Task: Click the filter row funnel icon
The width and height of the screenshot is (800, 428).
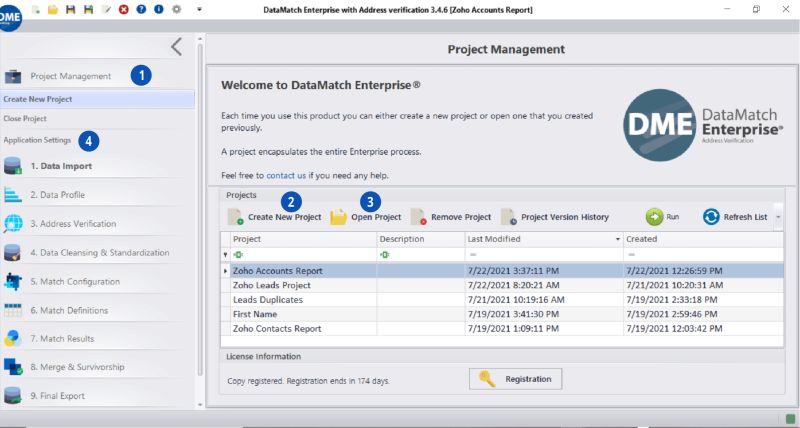Action: coord(225,255)
